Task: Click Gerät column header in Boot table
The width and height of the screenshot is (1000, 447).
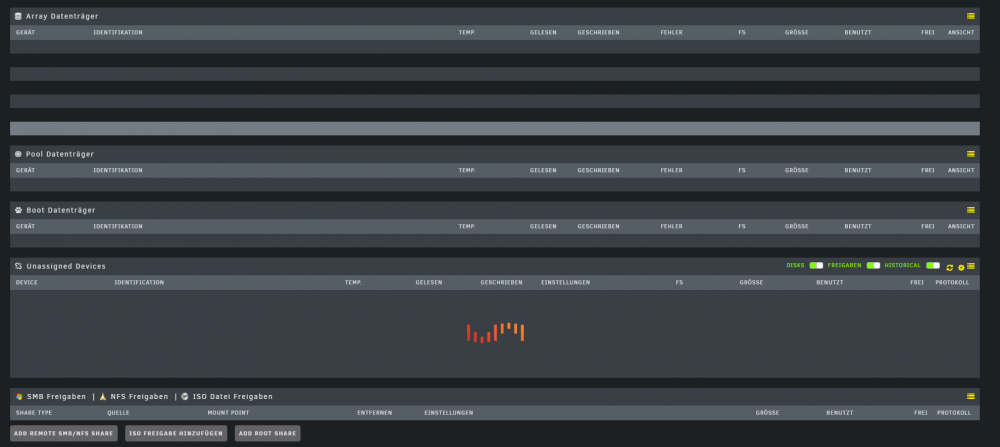Action: pos(26,226)
